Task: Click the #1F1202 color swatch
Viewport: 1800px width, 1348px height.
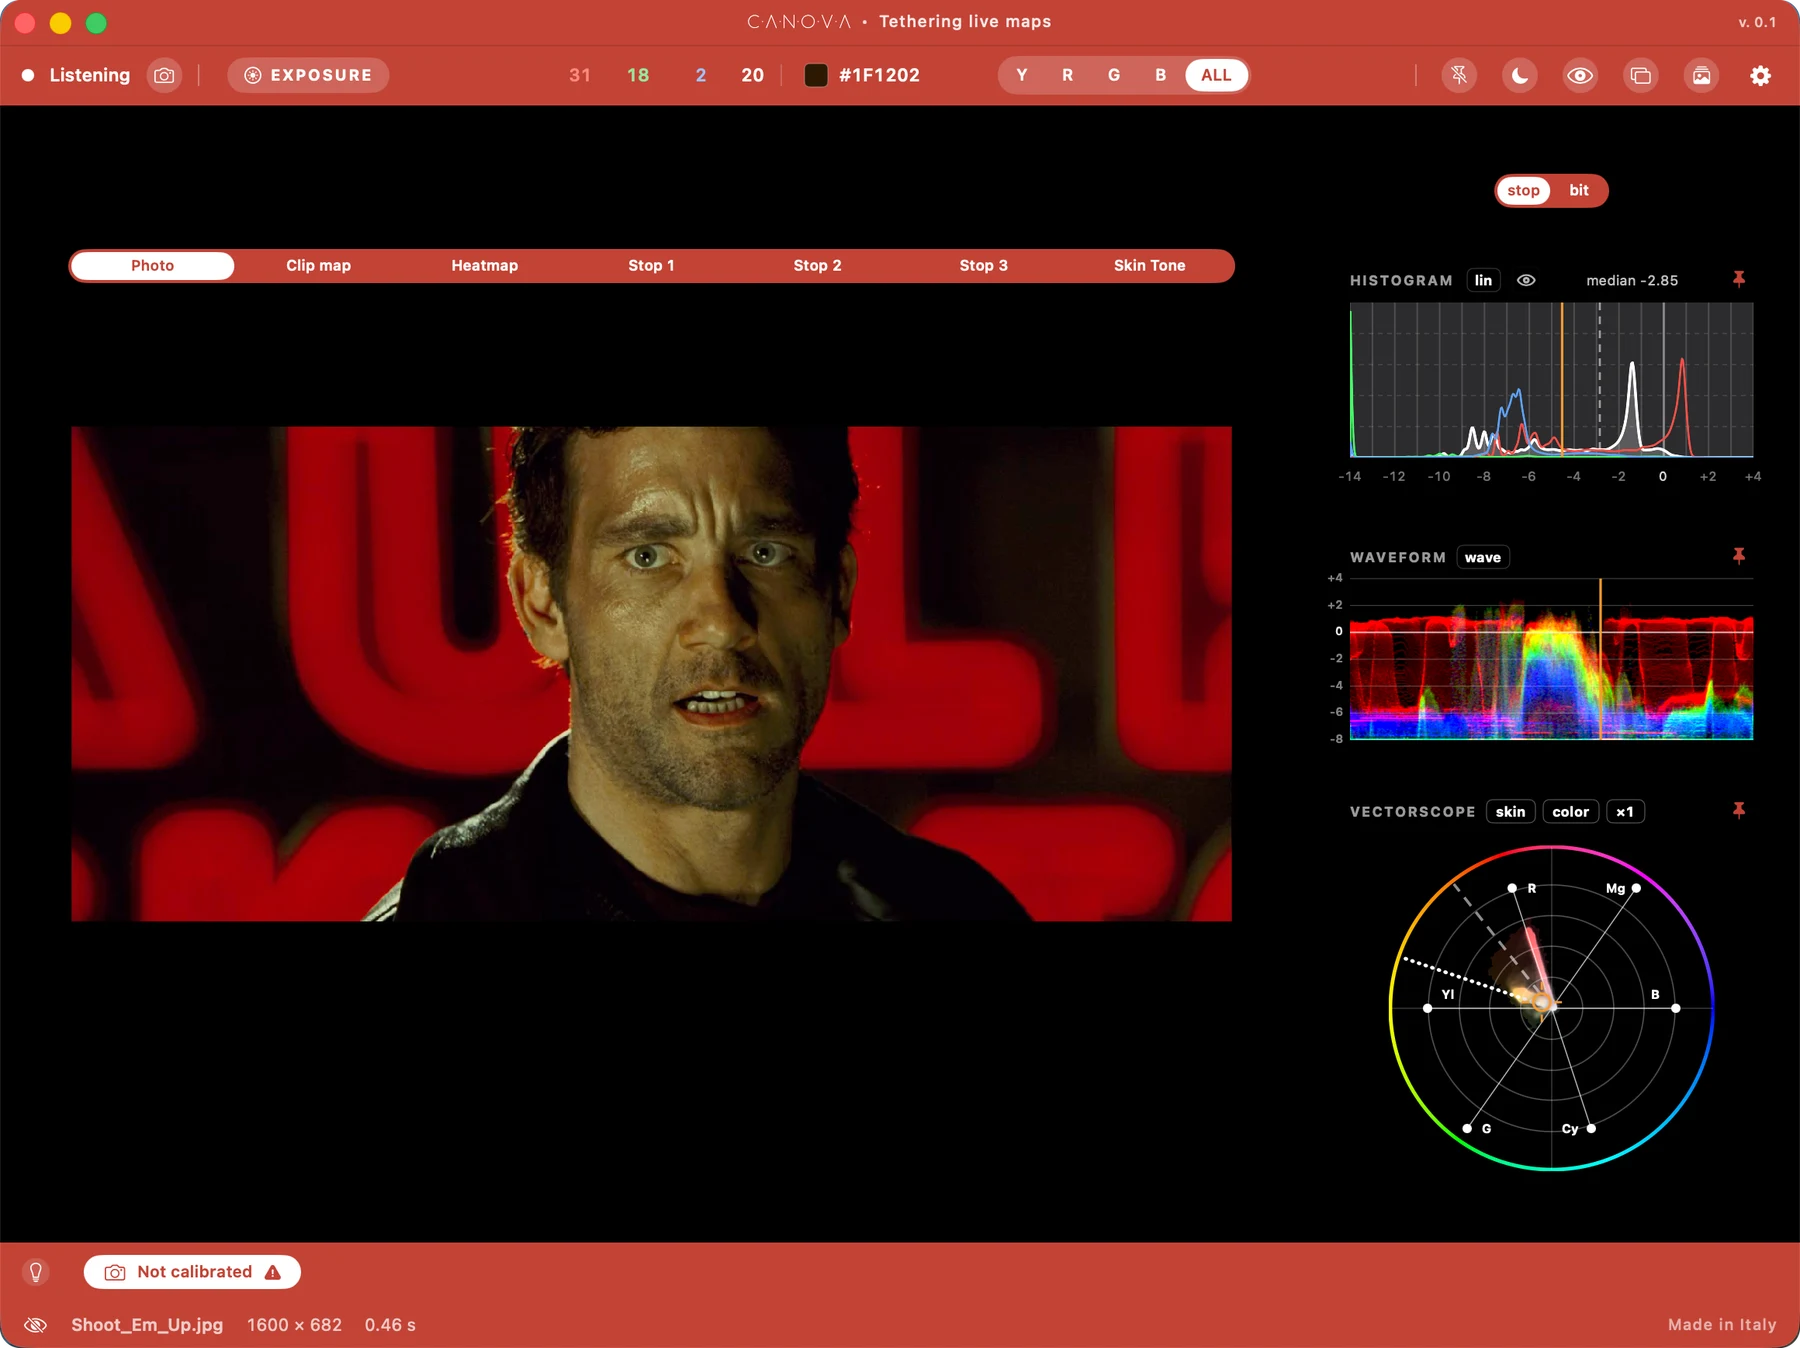Action: coord(816,75)
